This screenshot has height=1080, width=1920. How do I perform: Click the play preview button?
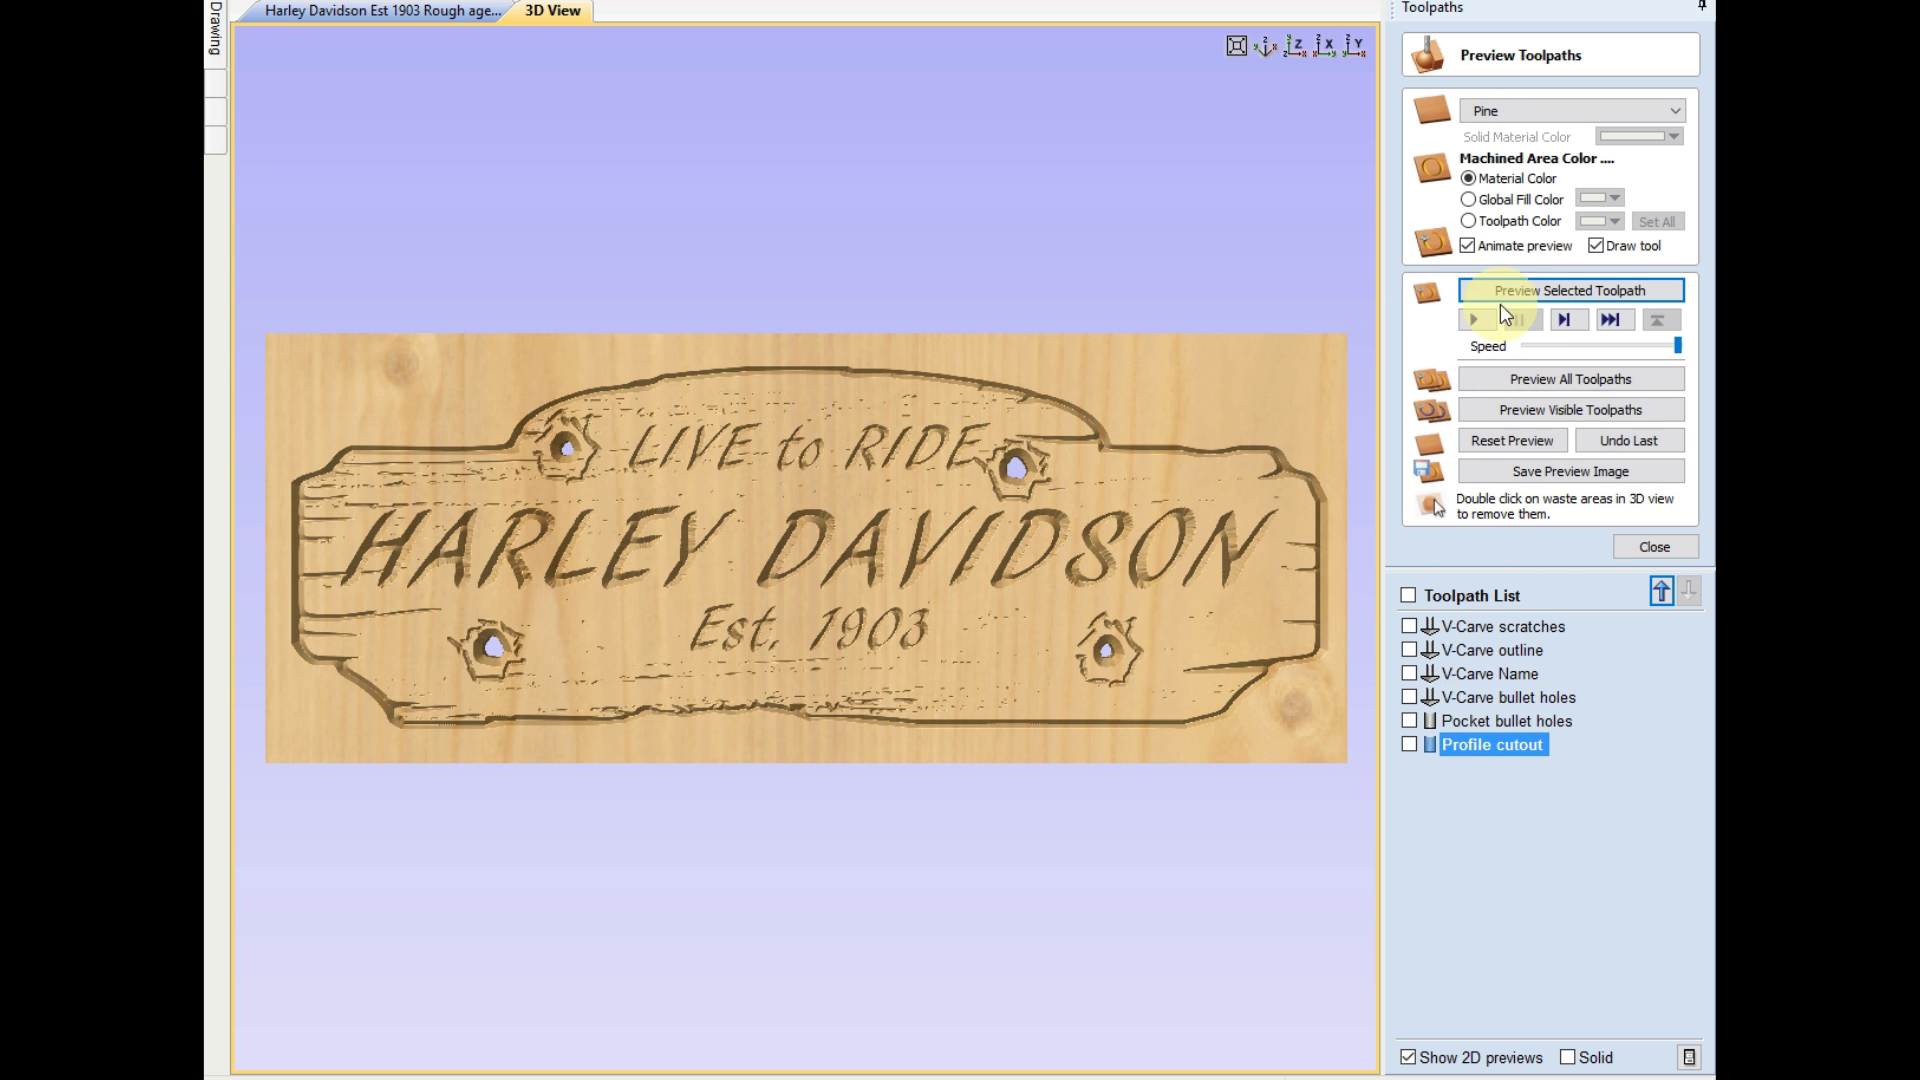click(1476, 320)
